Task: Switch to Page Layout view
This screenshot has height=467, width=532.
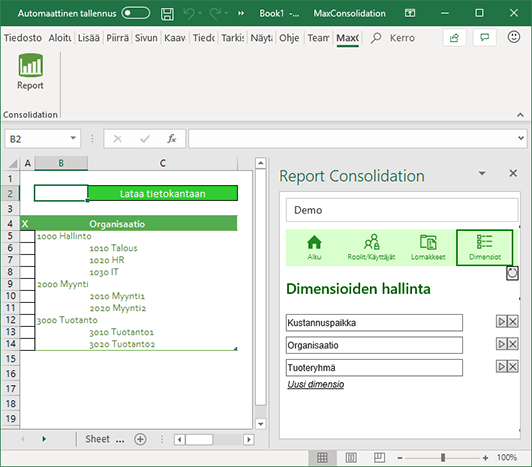Action: (351, 458)
